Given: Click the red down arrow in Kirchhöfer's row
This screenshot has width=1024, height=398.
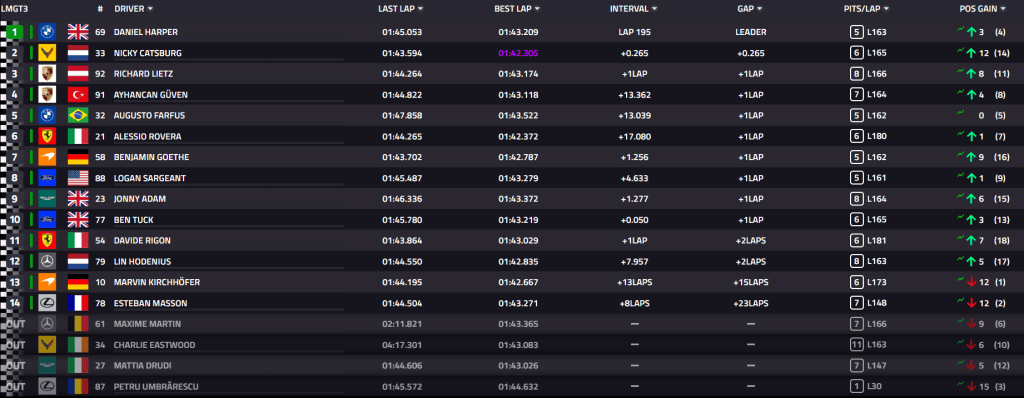Looking at the screenshot, I should point(971,282).
